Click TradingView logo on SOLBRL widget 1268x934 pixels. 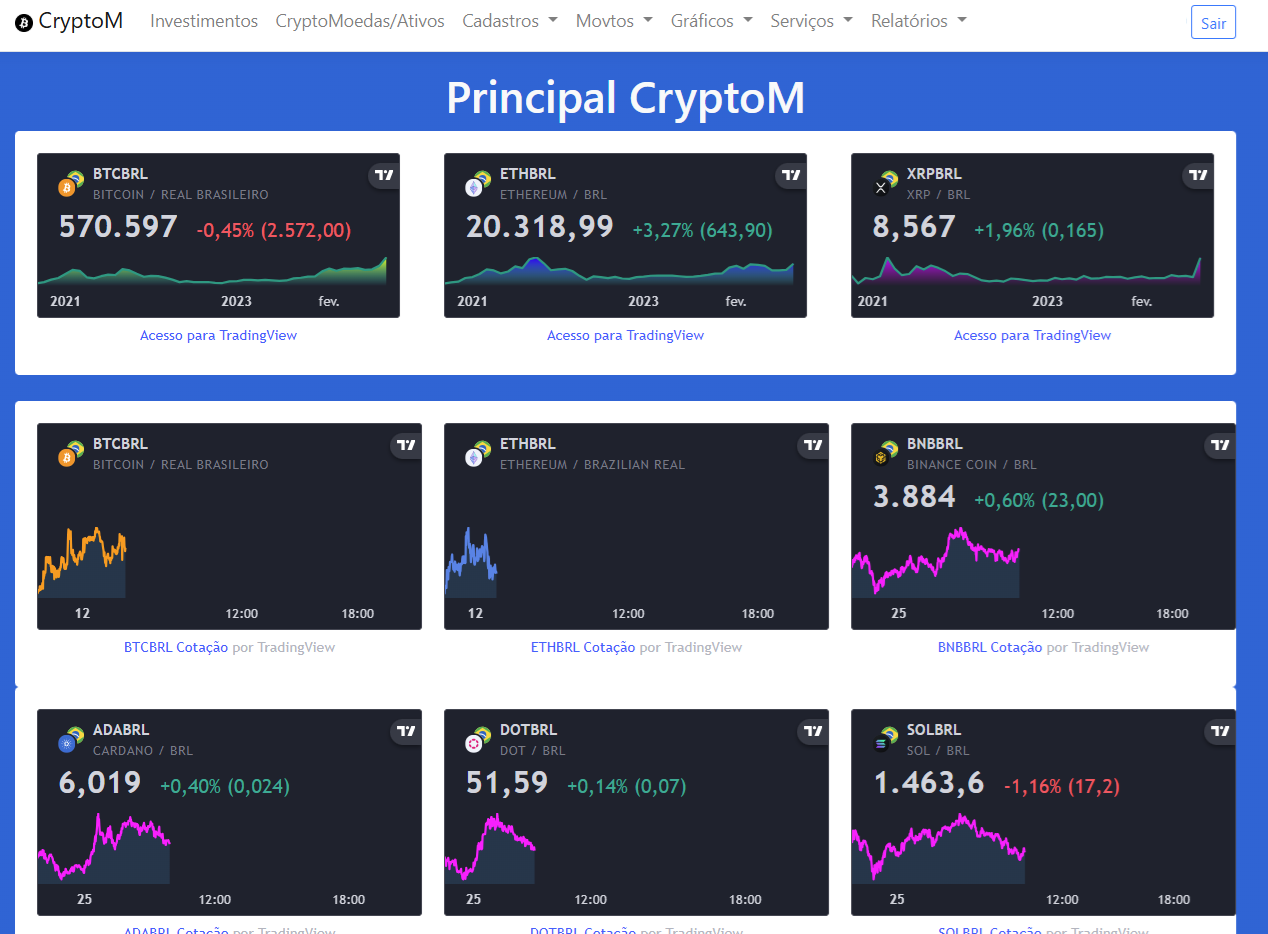point(1220,731)
